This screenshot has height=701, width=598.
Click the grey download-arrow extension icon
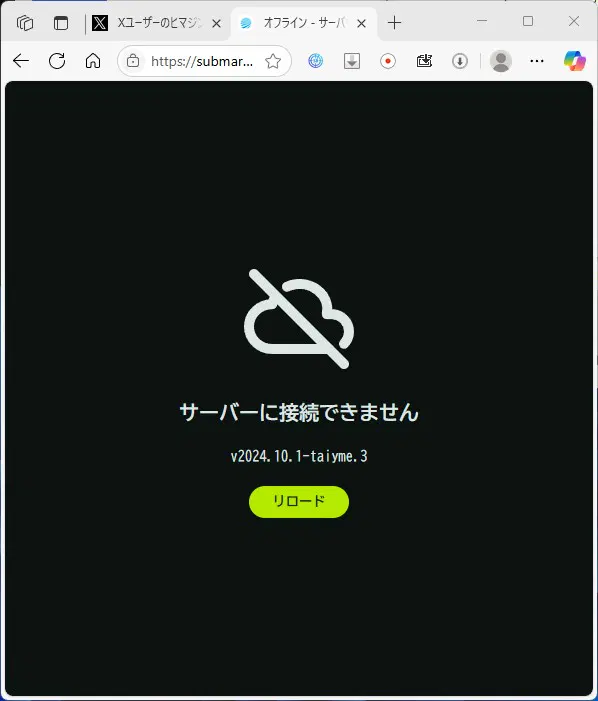click(352, 61)
